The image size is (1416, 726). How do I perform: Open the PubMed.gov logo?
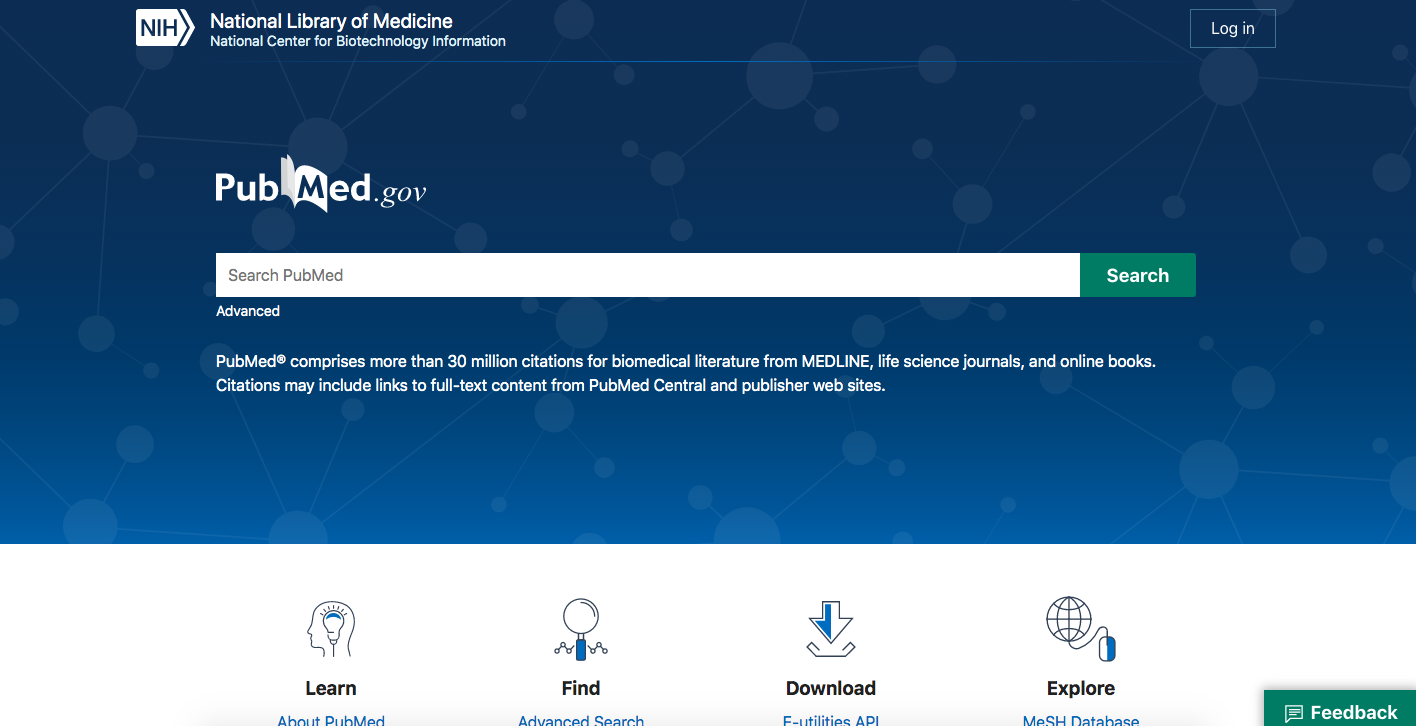(x=320, y=186)
